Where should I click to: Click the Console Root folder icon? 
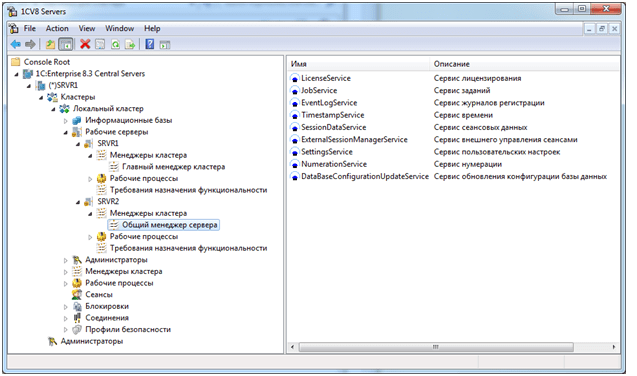tap(15, 62)
